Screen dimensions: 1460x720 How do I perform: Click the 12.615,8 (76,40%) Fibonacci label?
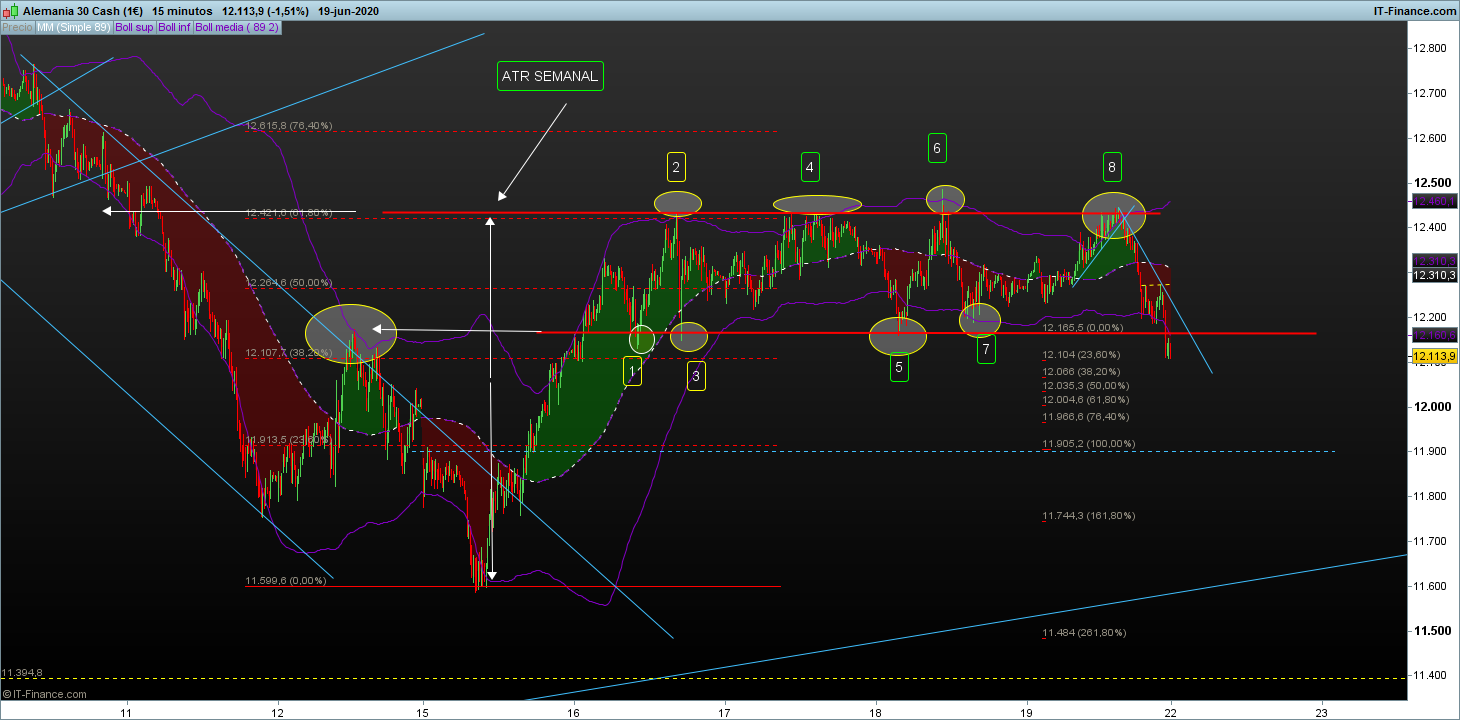click(x=288, y=126)
